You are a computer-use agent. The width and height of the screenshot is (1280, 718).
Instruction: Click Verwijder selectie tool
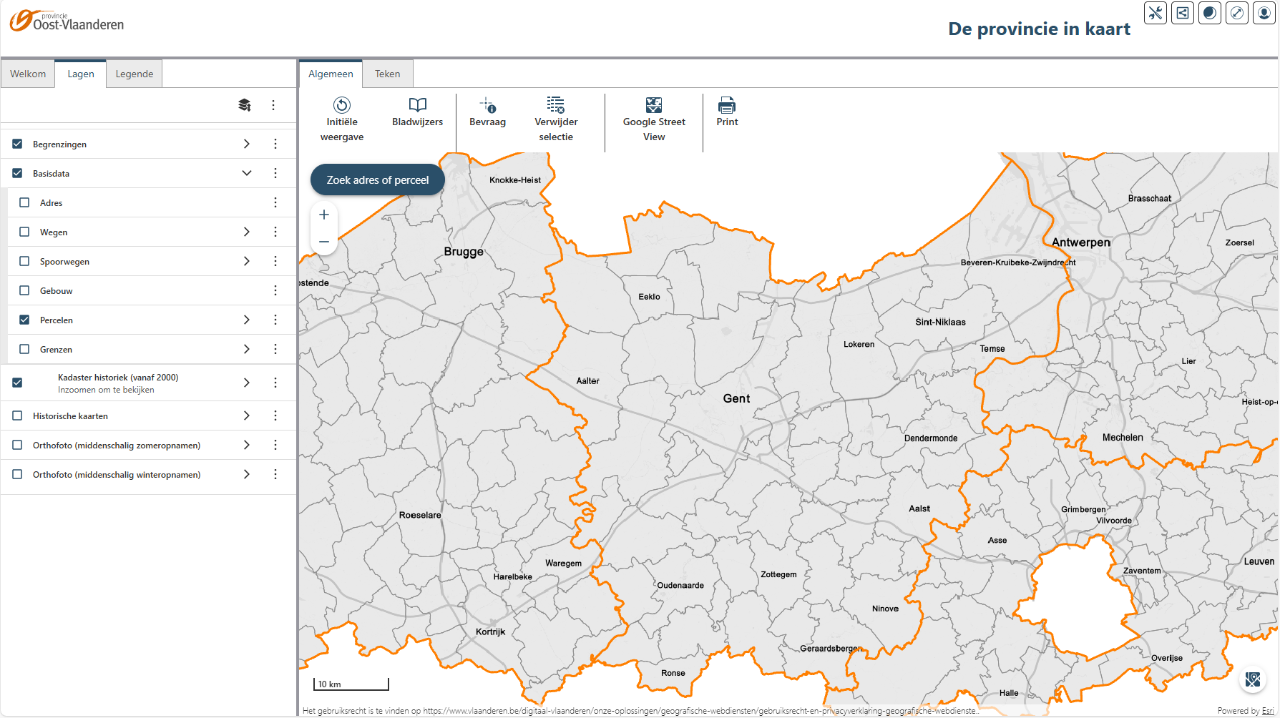(556, 120)
